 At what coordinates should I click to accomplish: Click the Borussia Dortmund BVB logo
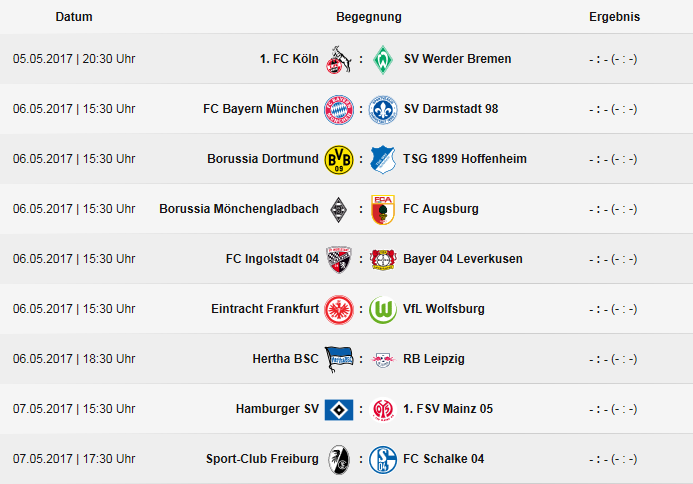[339, 159]
